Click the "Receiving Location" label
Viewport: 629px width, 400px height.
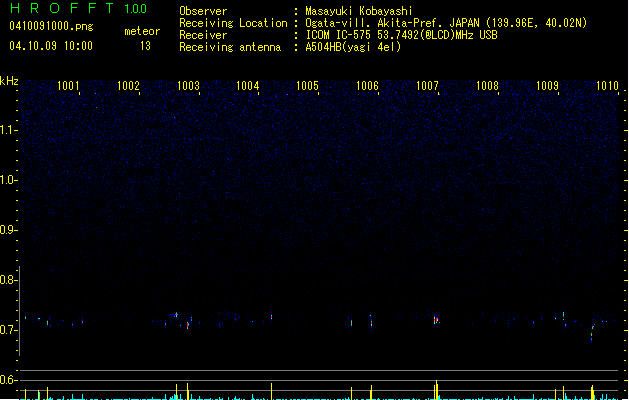pos(233,23)
